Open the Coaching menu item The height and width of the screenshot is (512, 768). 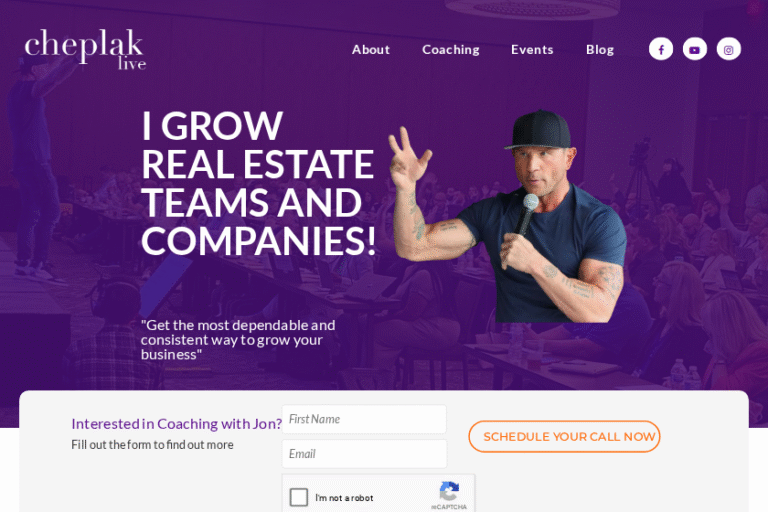tap(451, 49)
